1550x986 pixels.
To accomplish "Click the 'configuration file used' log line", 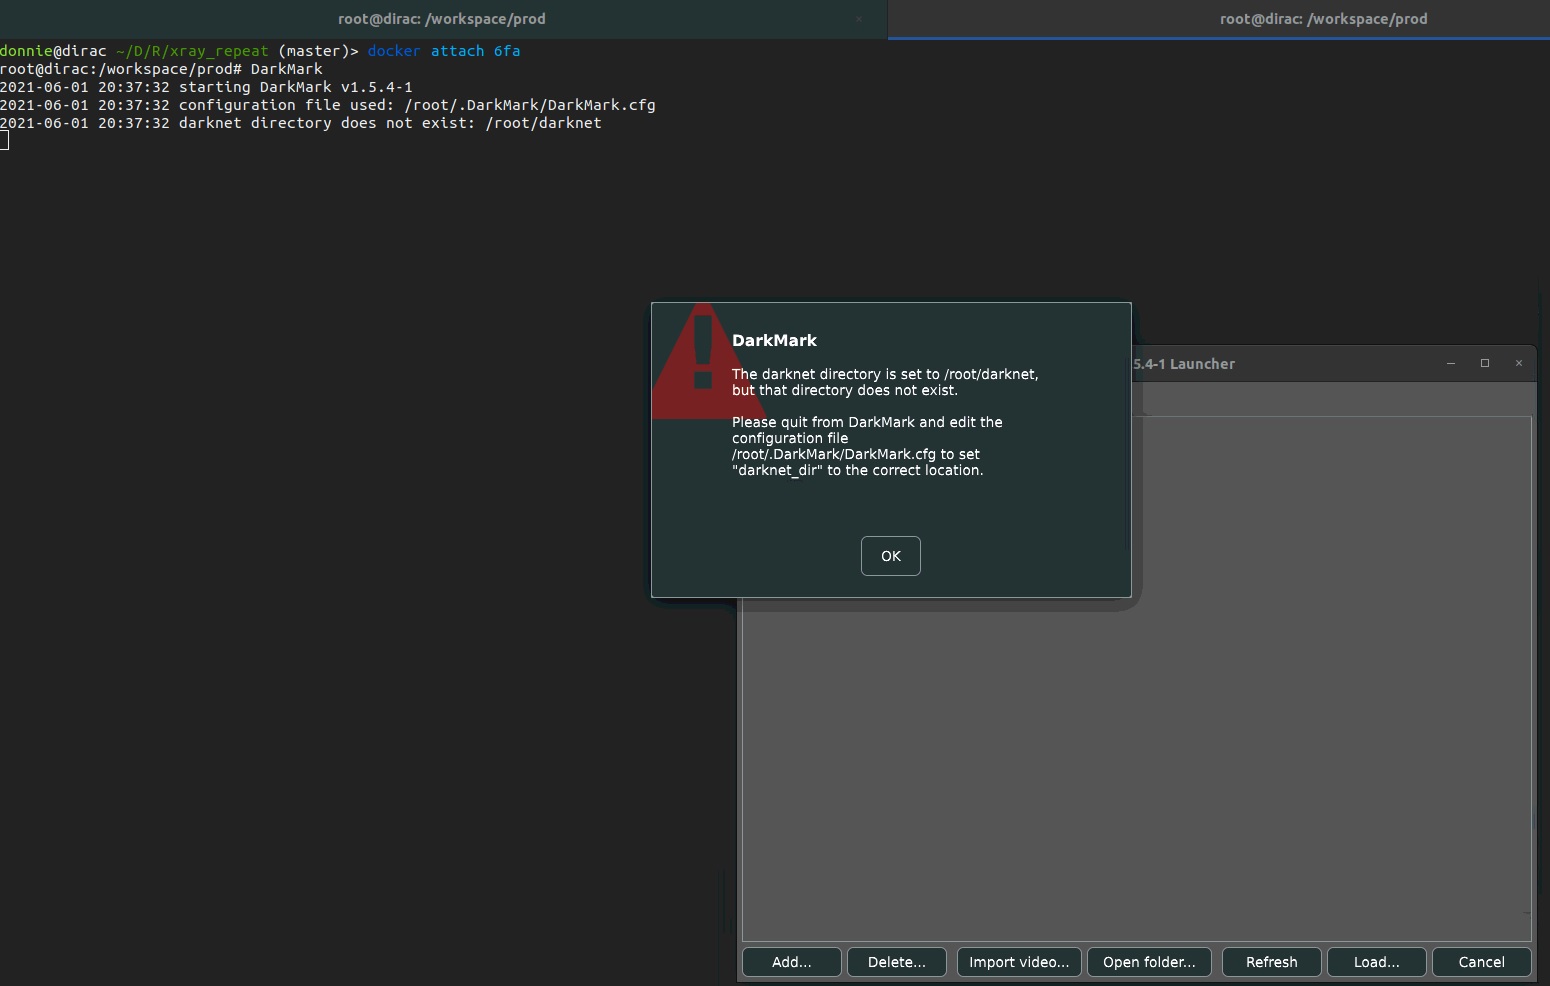I will [328, 105].
